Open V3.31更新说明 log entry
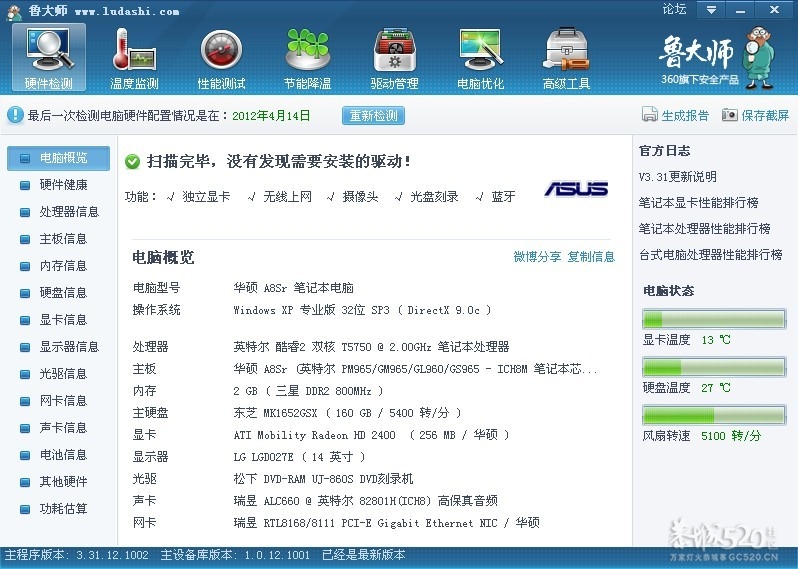Screen dimensions: 798x569 pyautogui.click(x=678, y=177)
